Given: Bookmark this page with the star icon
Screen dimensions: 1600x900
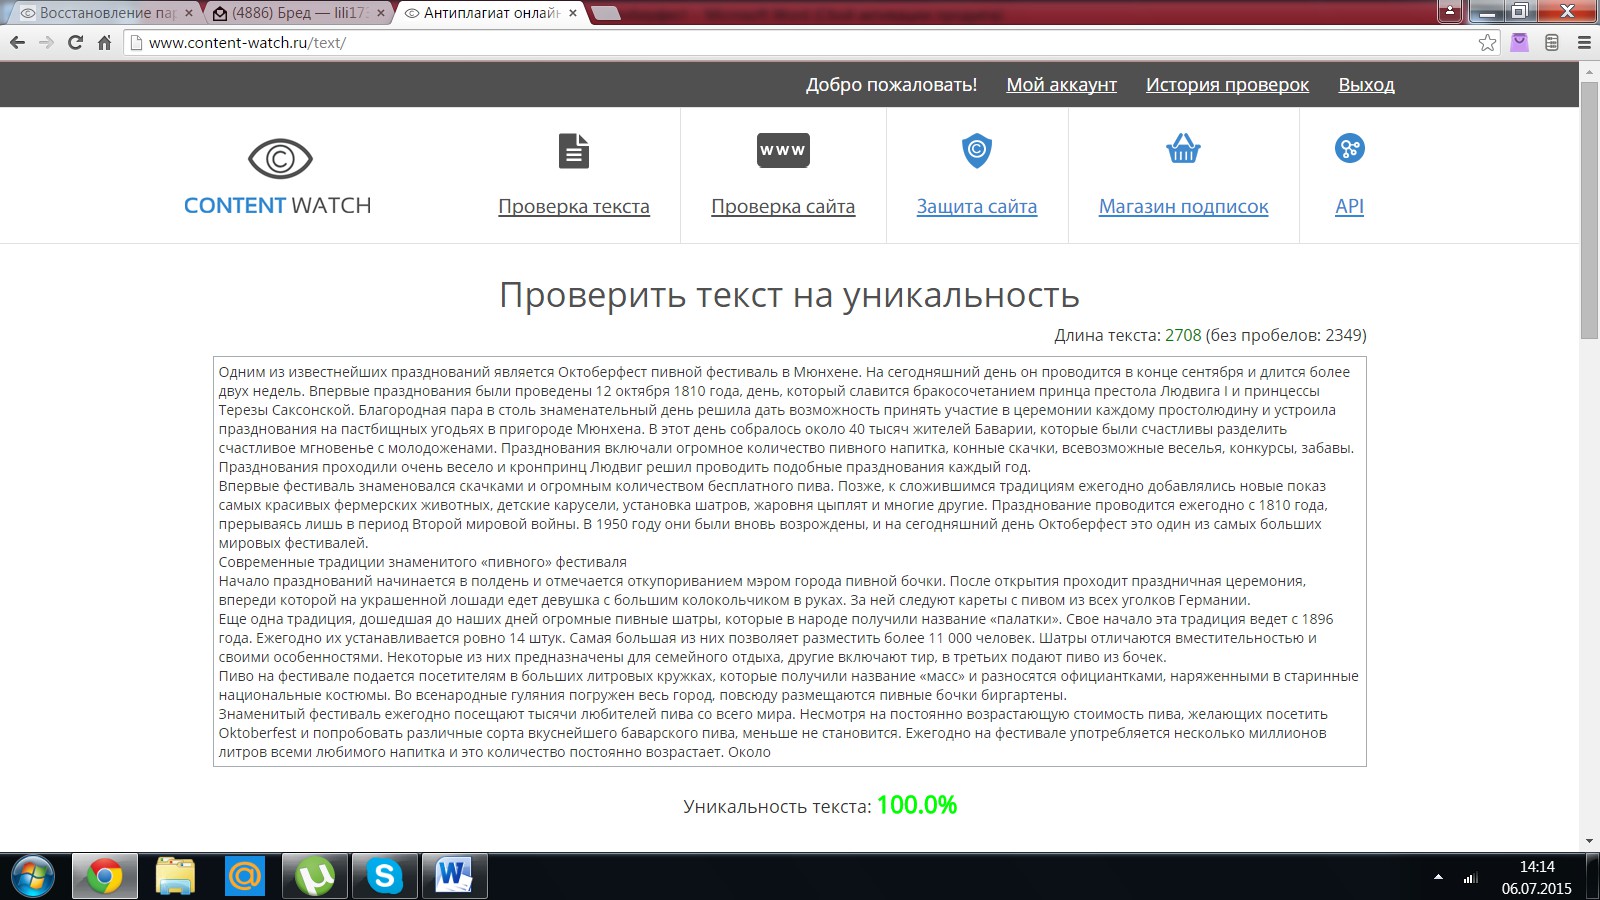Looking at the screenshot, I should [1487, 42].
